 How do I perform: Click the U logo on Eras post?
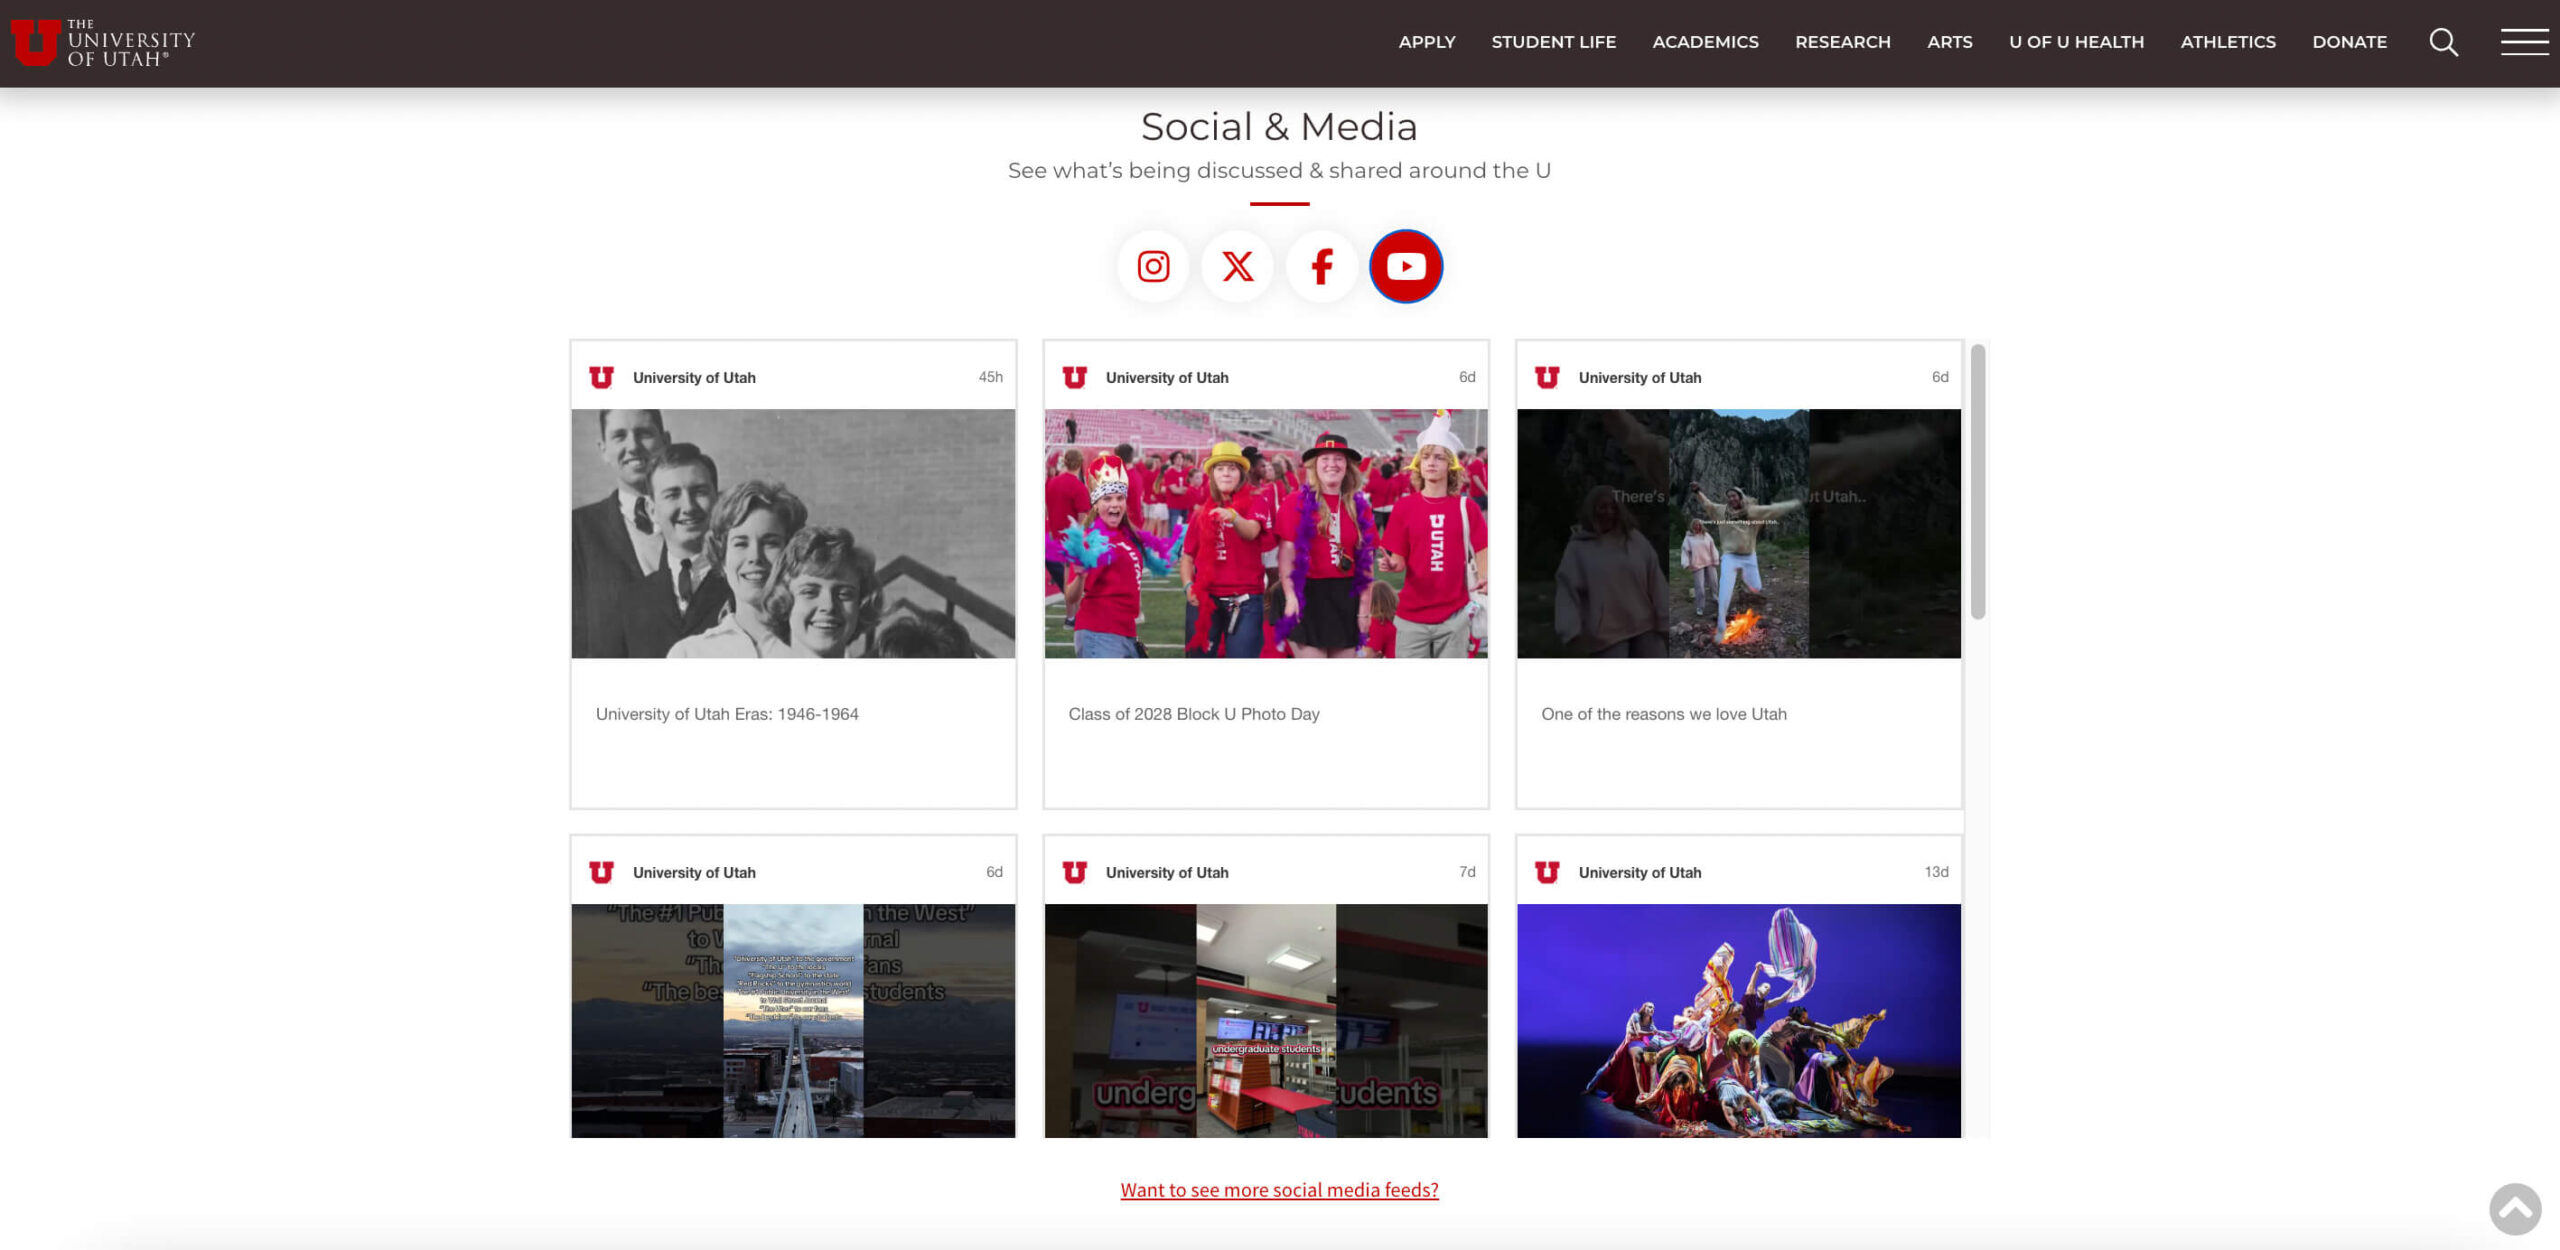[601, 377]
